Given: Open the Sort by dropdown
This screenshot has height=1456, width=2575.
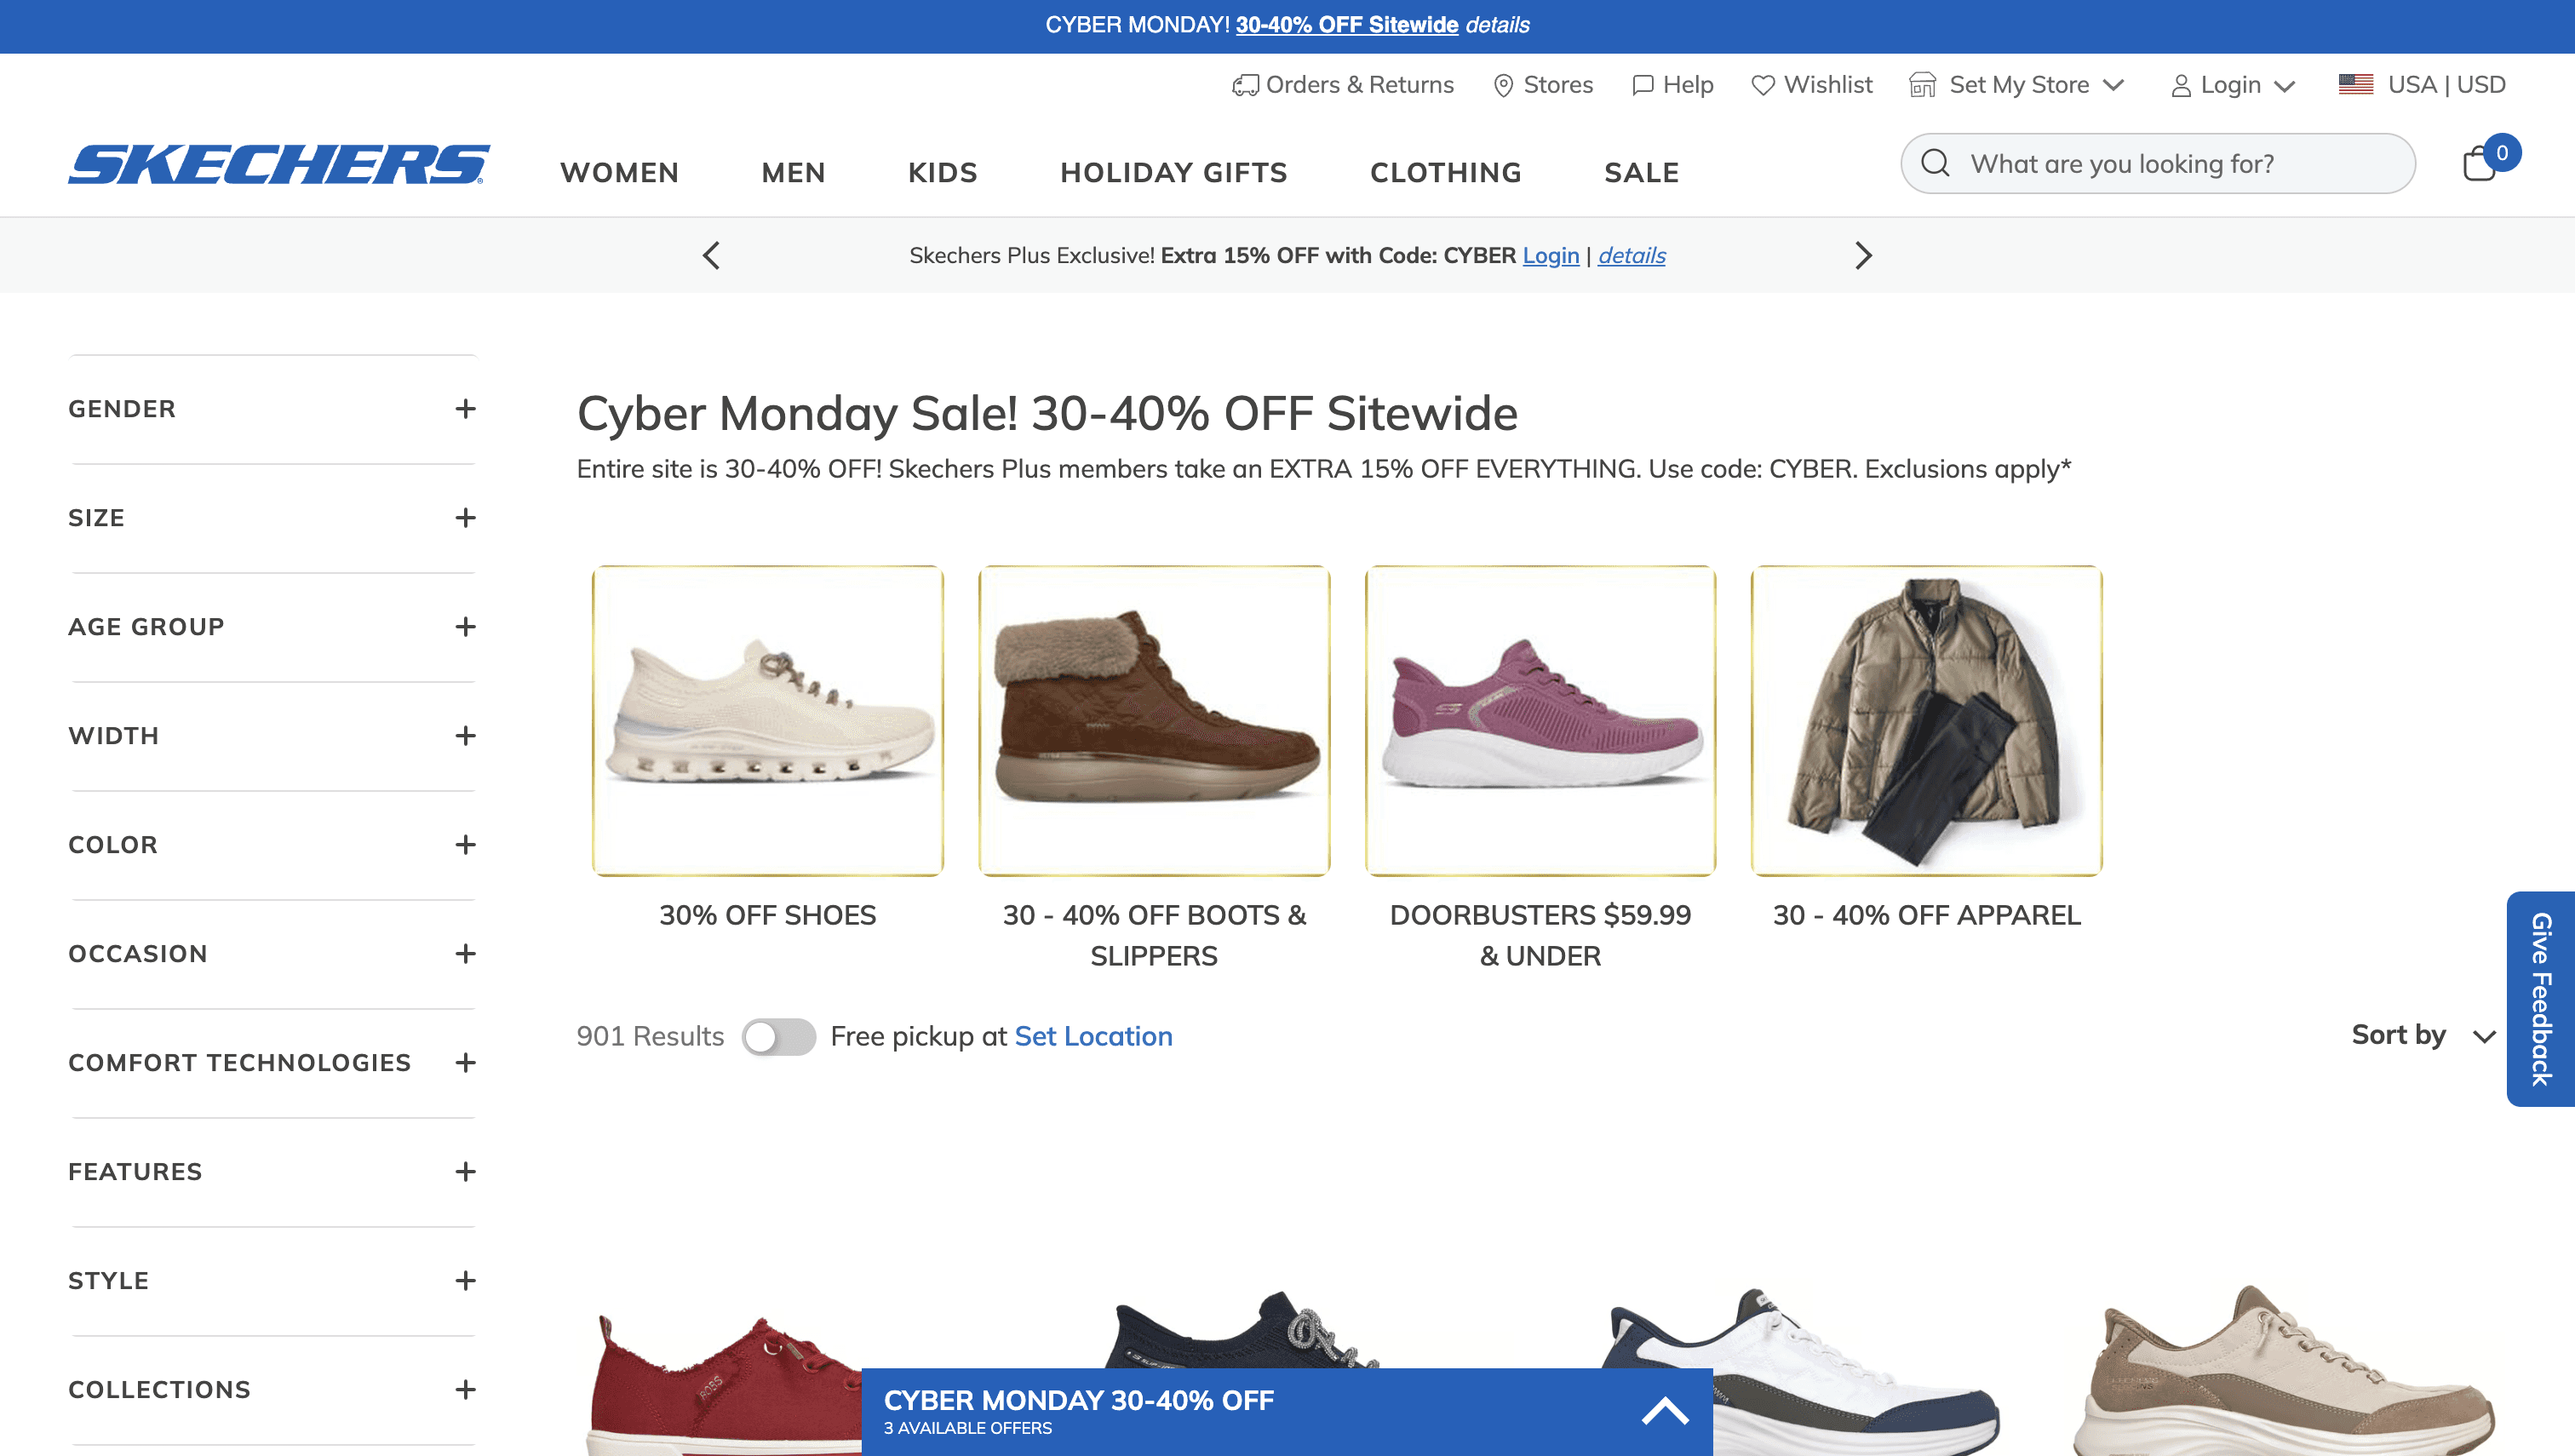Looking at the screenshot, I should 2422,1036.
